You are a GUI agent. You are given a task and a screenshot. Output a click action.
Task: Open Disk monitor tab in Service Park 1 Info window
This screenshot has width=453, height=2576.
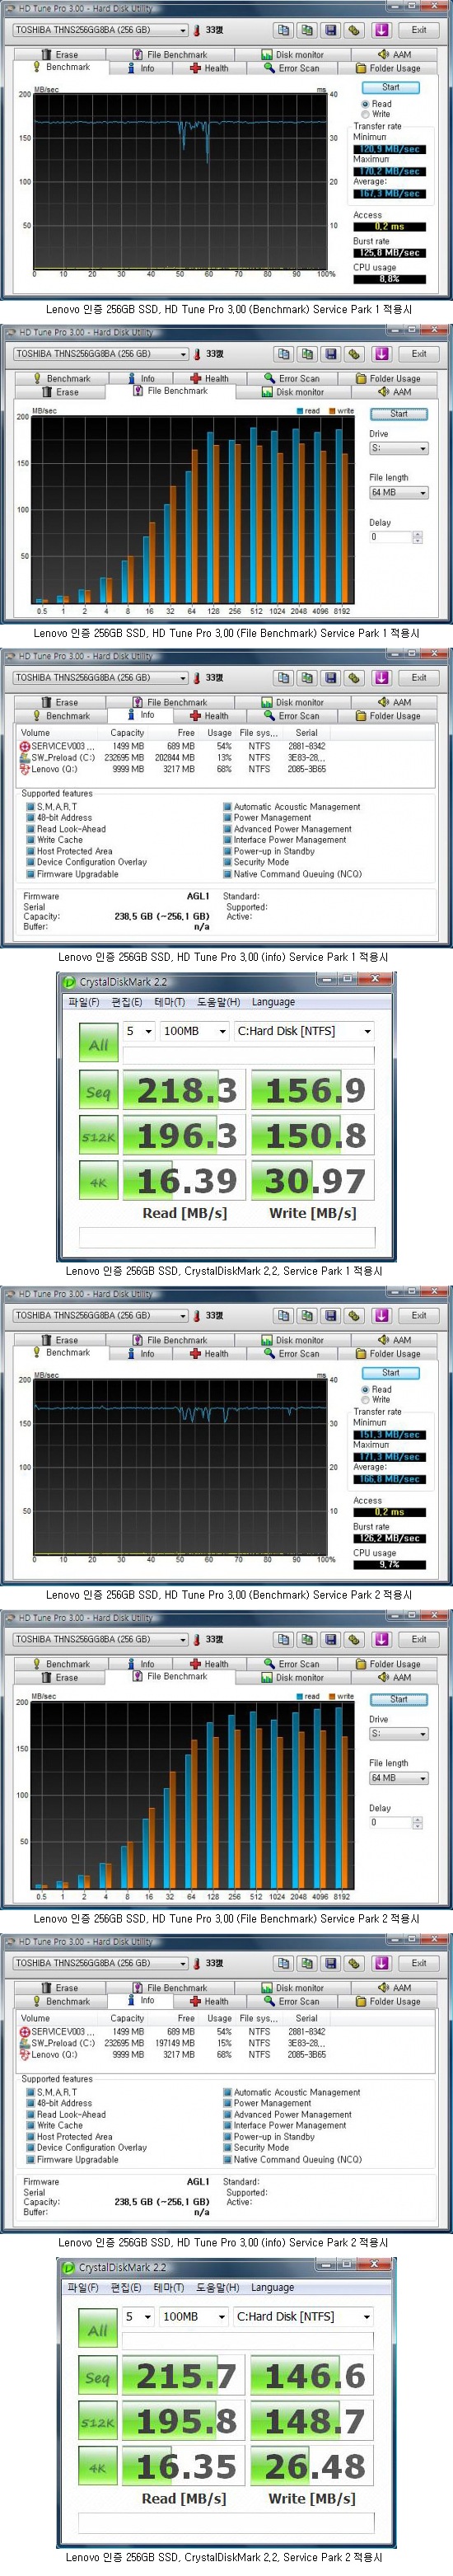292,703
